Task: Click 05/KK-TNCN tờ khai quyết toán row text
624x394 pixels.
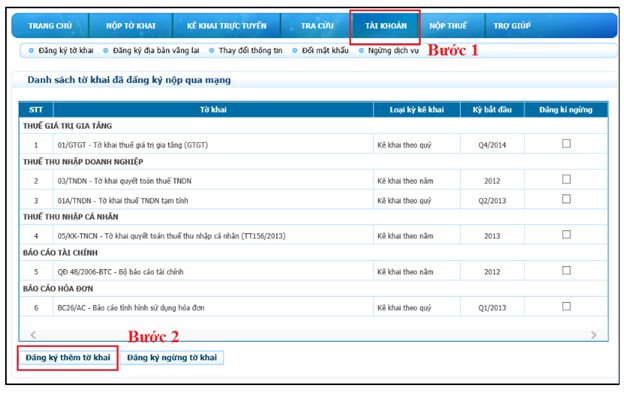Action: click(171, 236)
